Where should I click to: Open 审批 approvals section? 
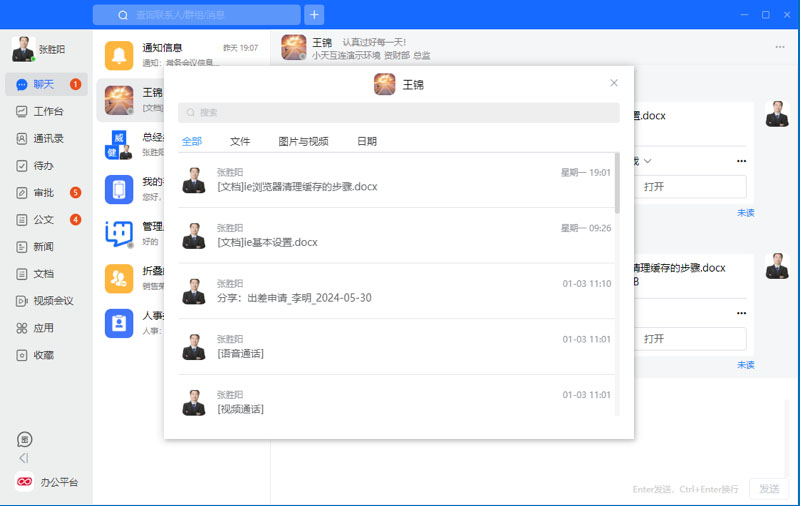click(42, 192)
